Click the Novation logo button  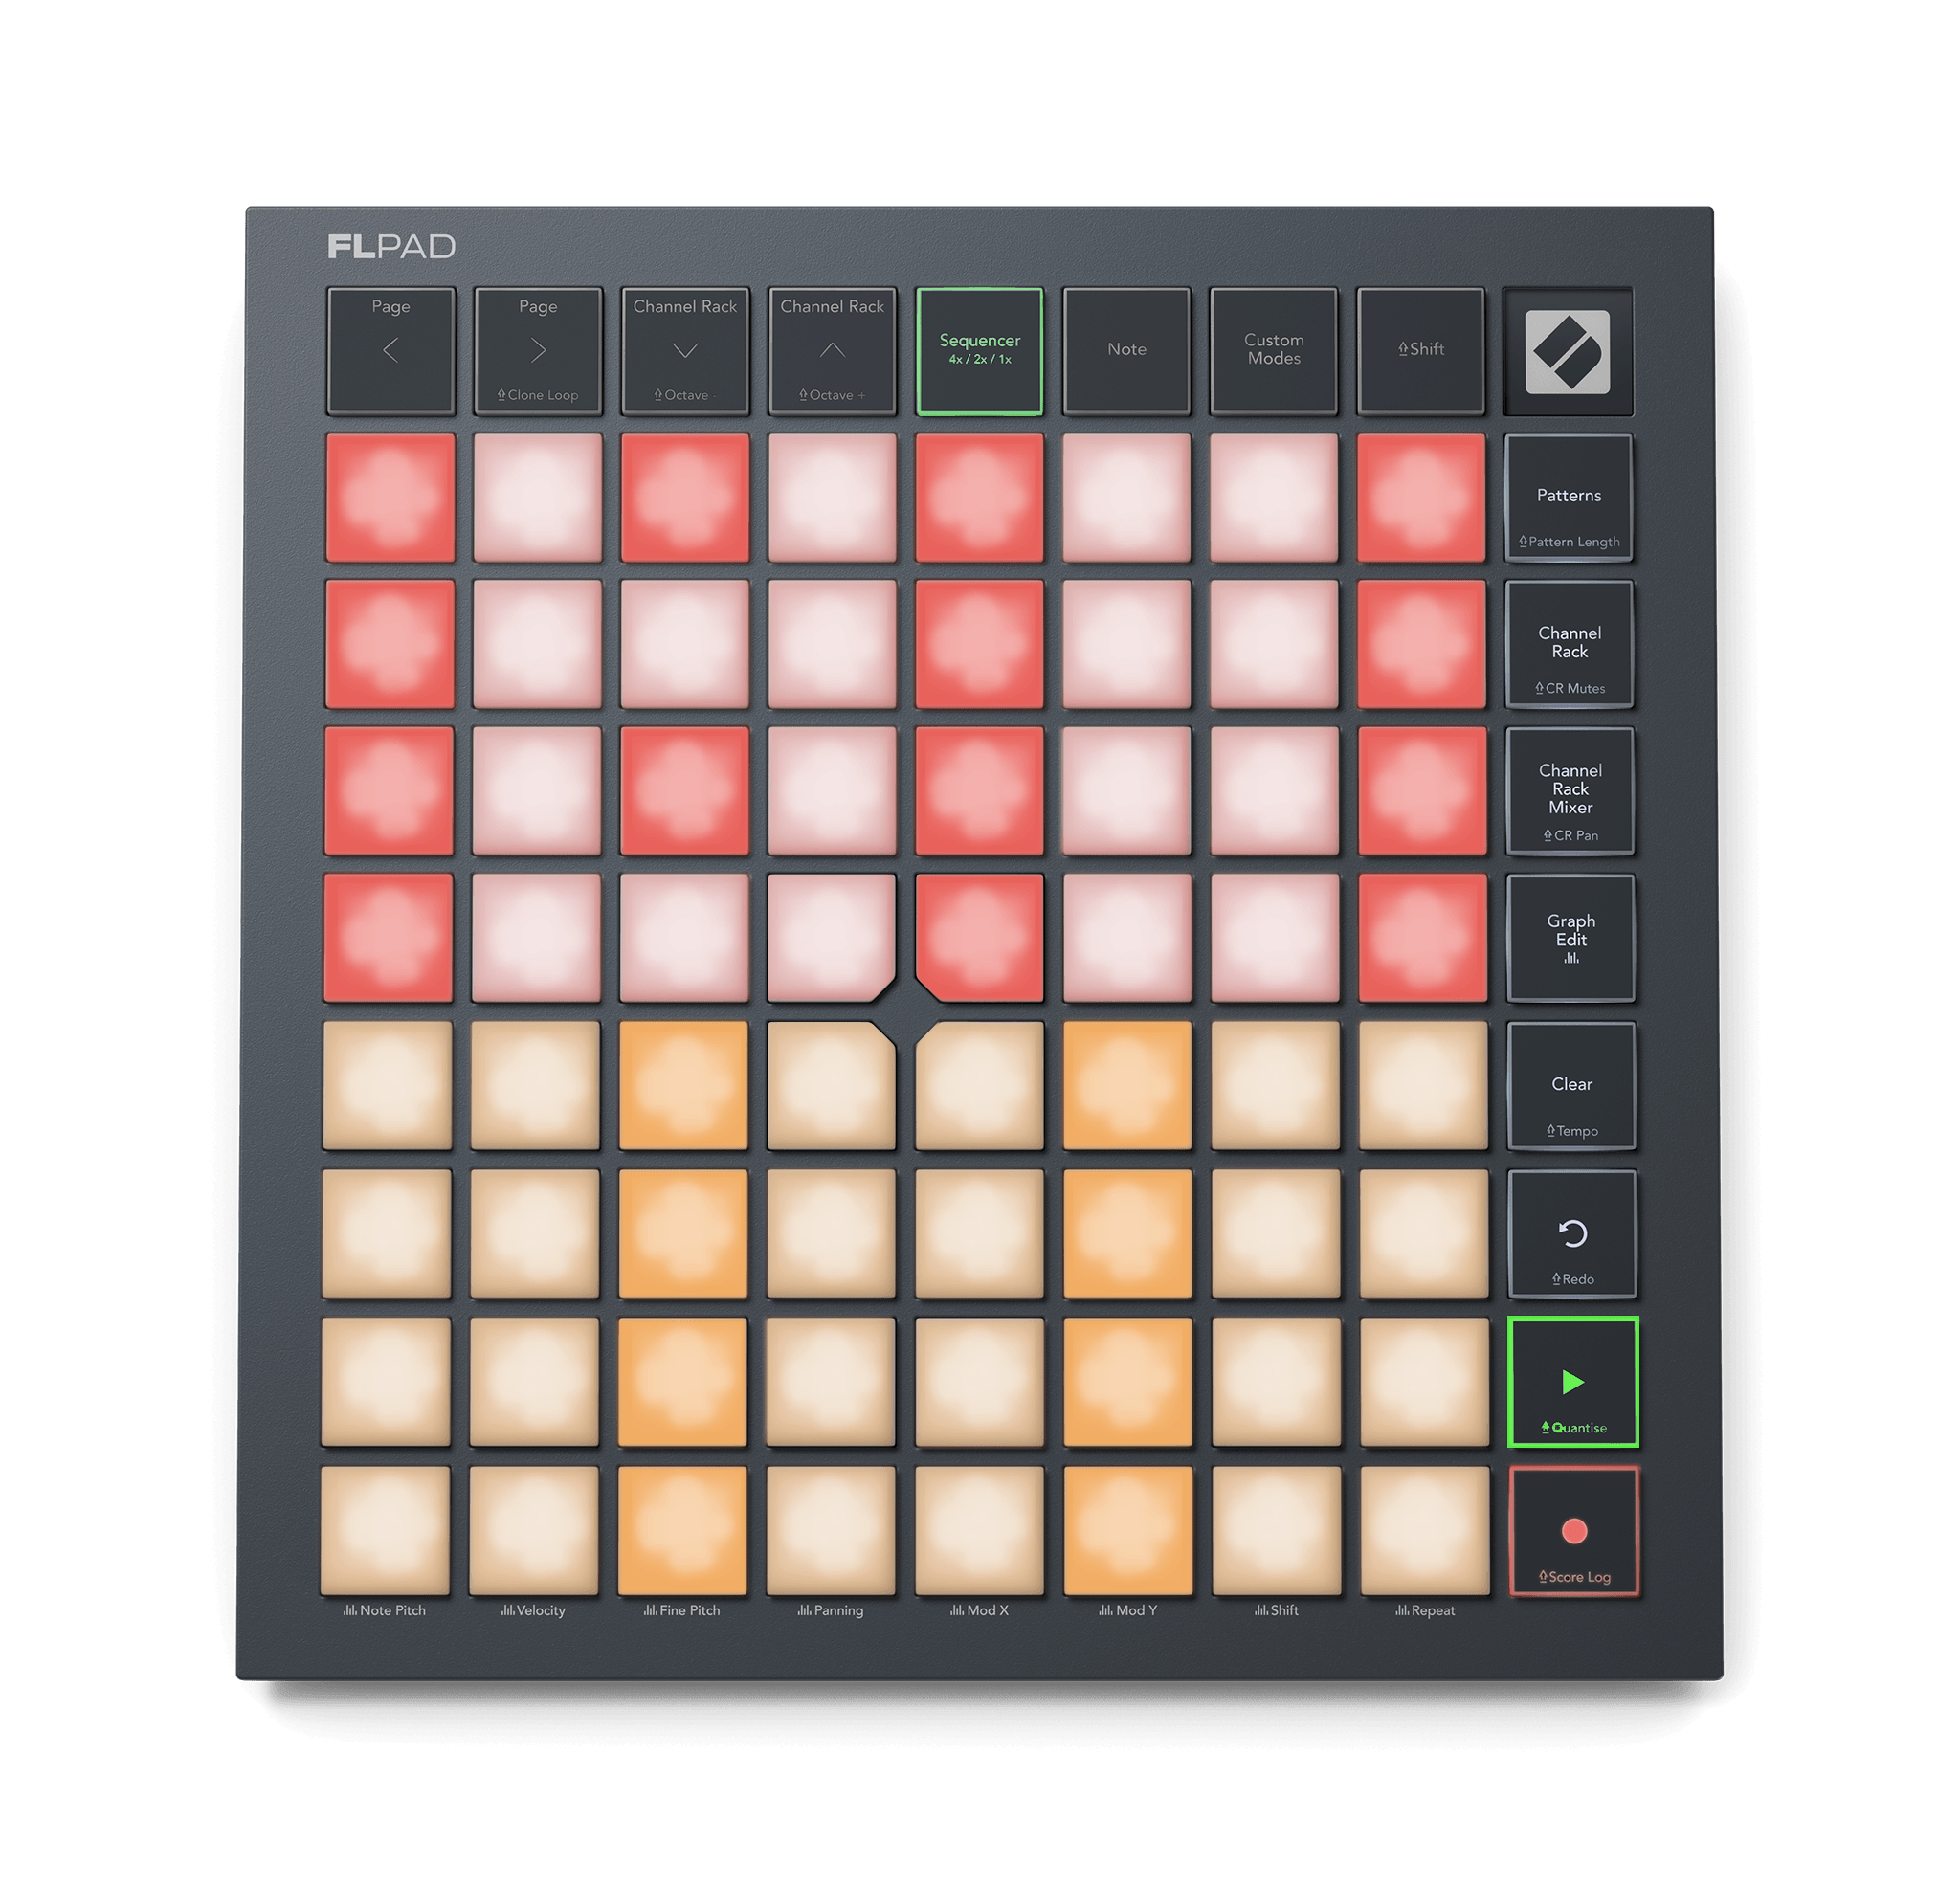coord(1568,351)
